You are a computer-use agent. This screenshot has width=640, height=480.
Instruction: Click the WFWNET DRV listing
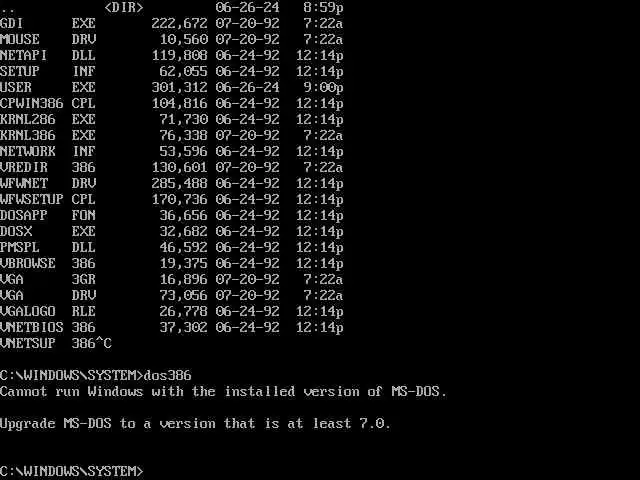coord(171,183)
